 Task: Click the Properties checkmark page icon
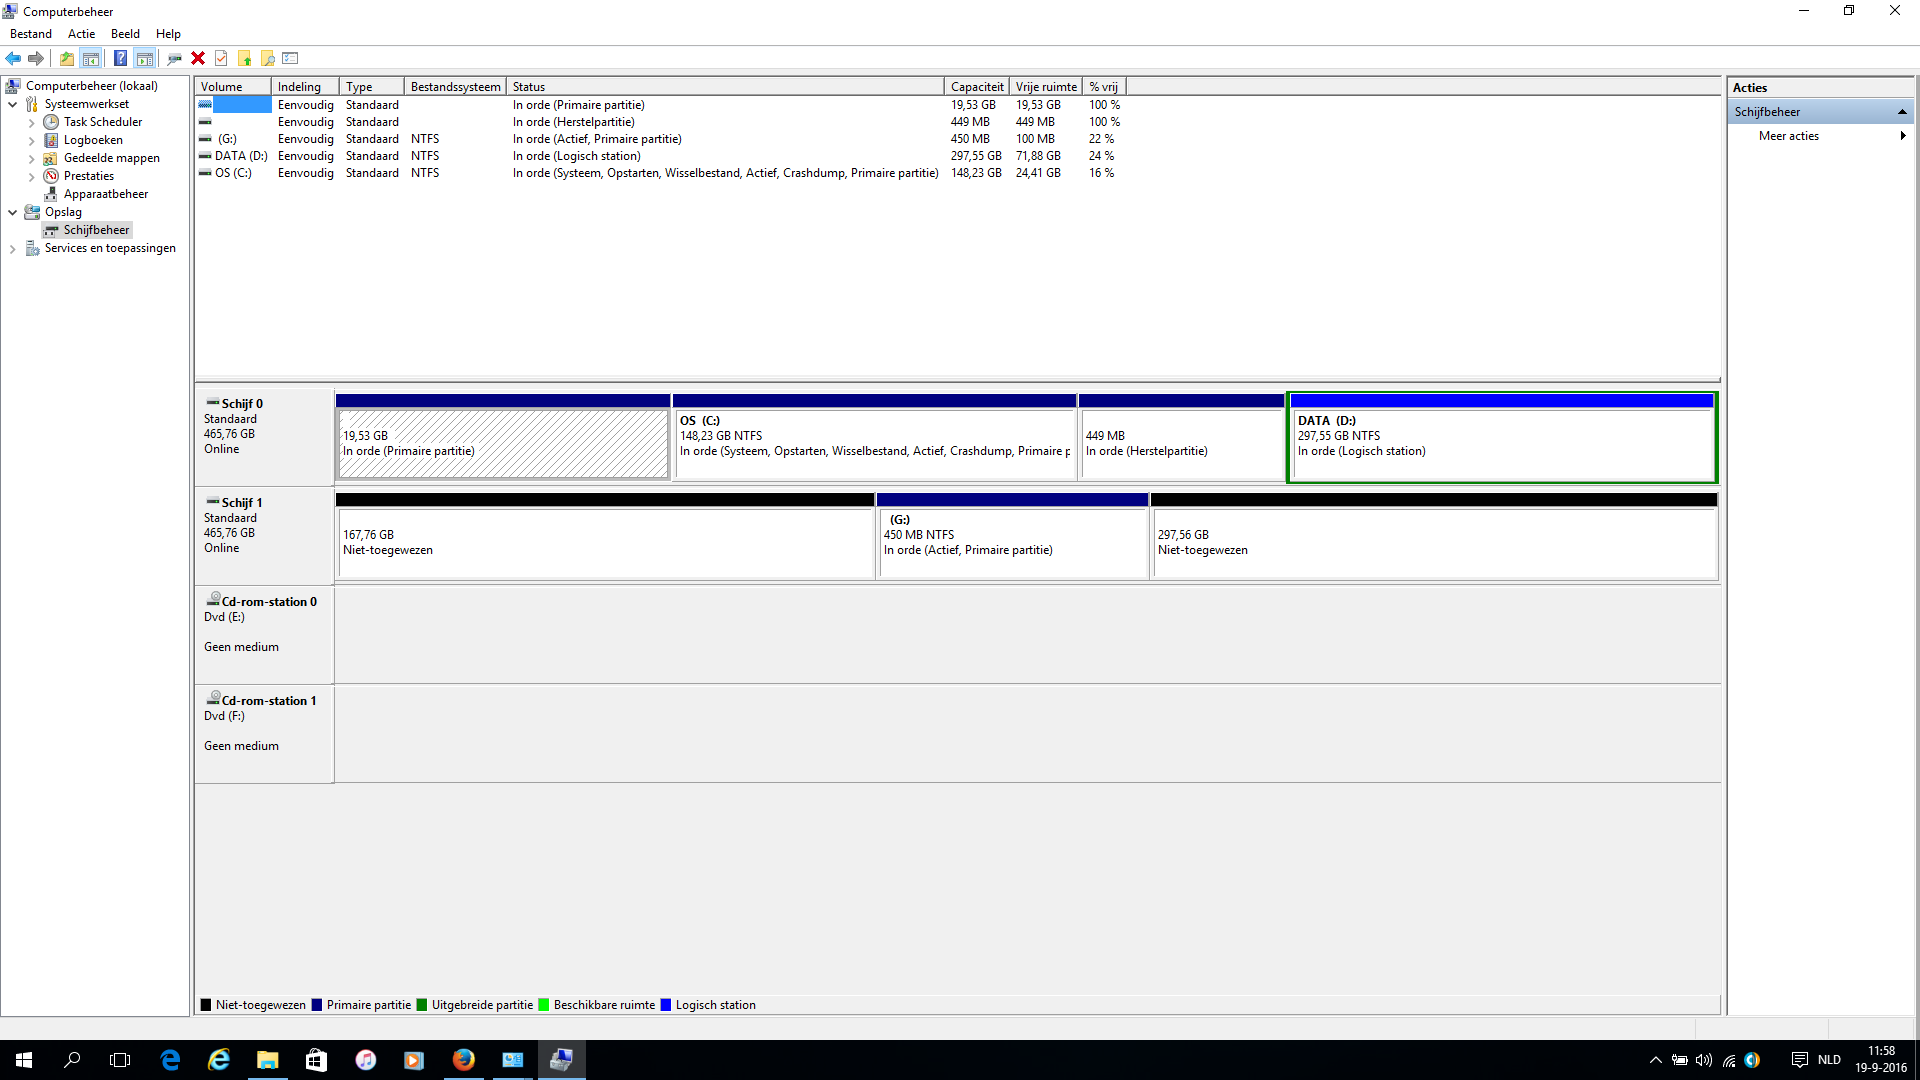click(x=221, y=58)
